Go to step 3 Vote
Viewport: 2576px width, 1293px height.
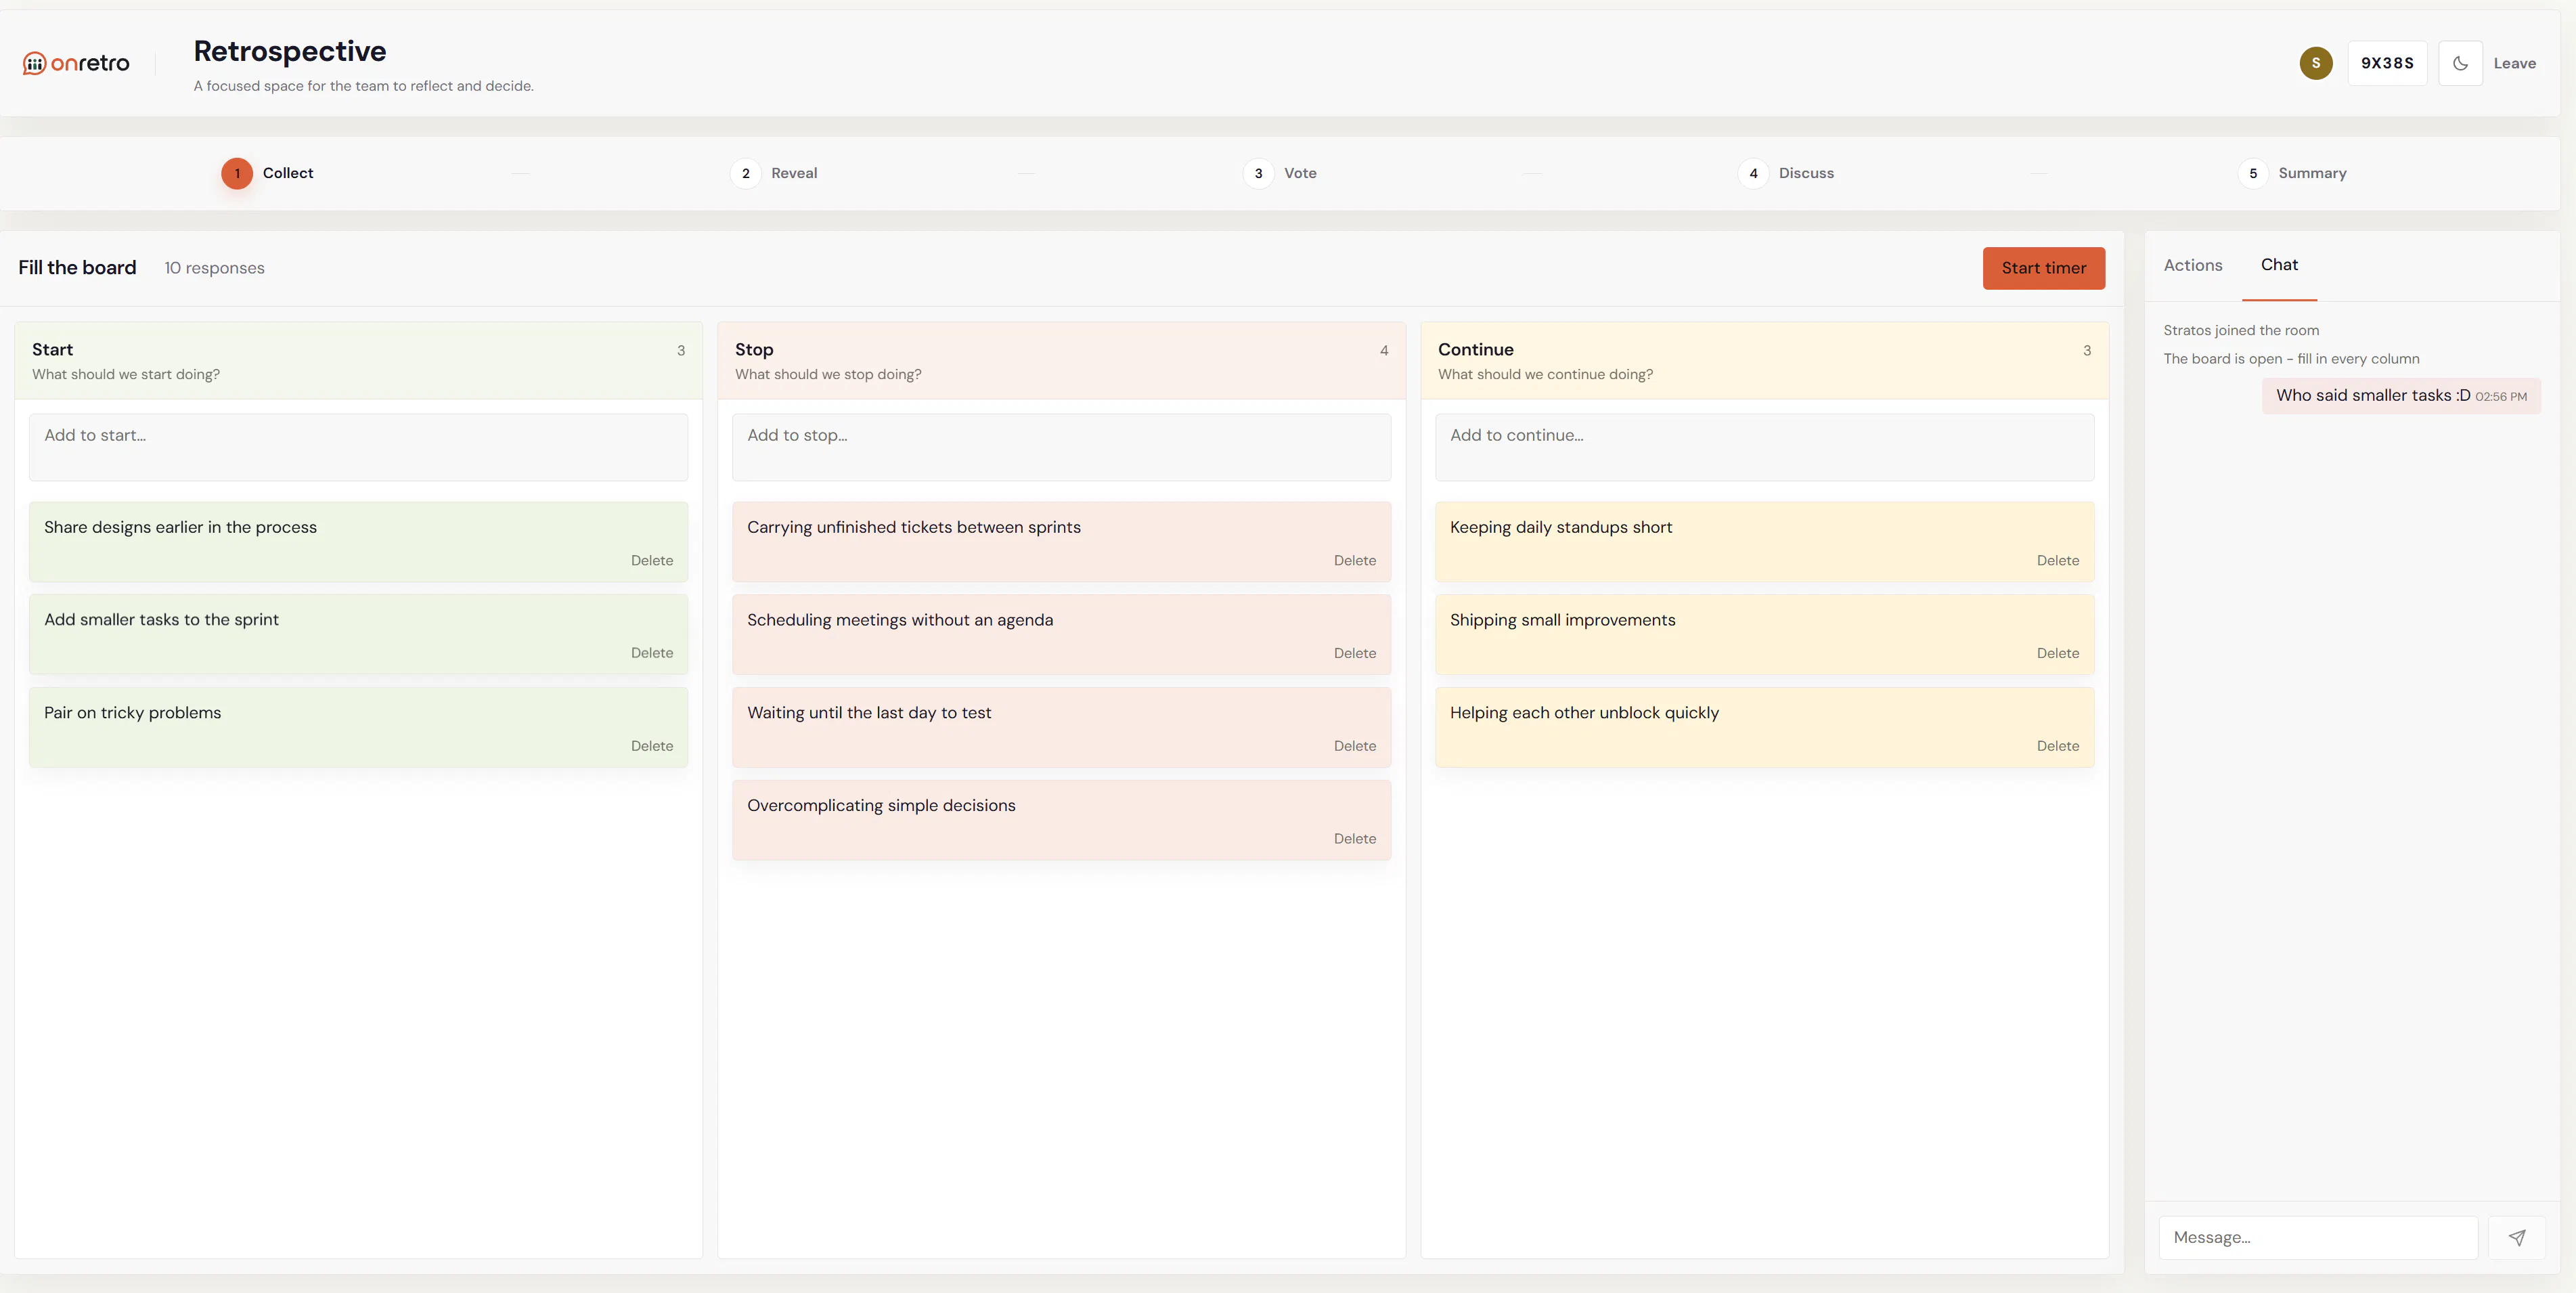tap(1280, 173)
